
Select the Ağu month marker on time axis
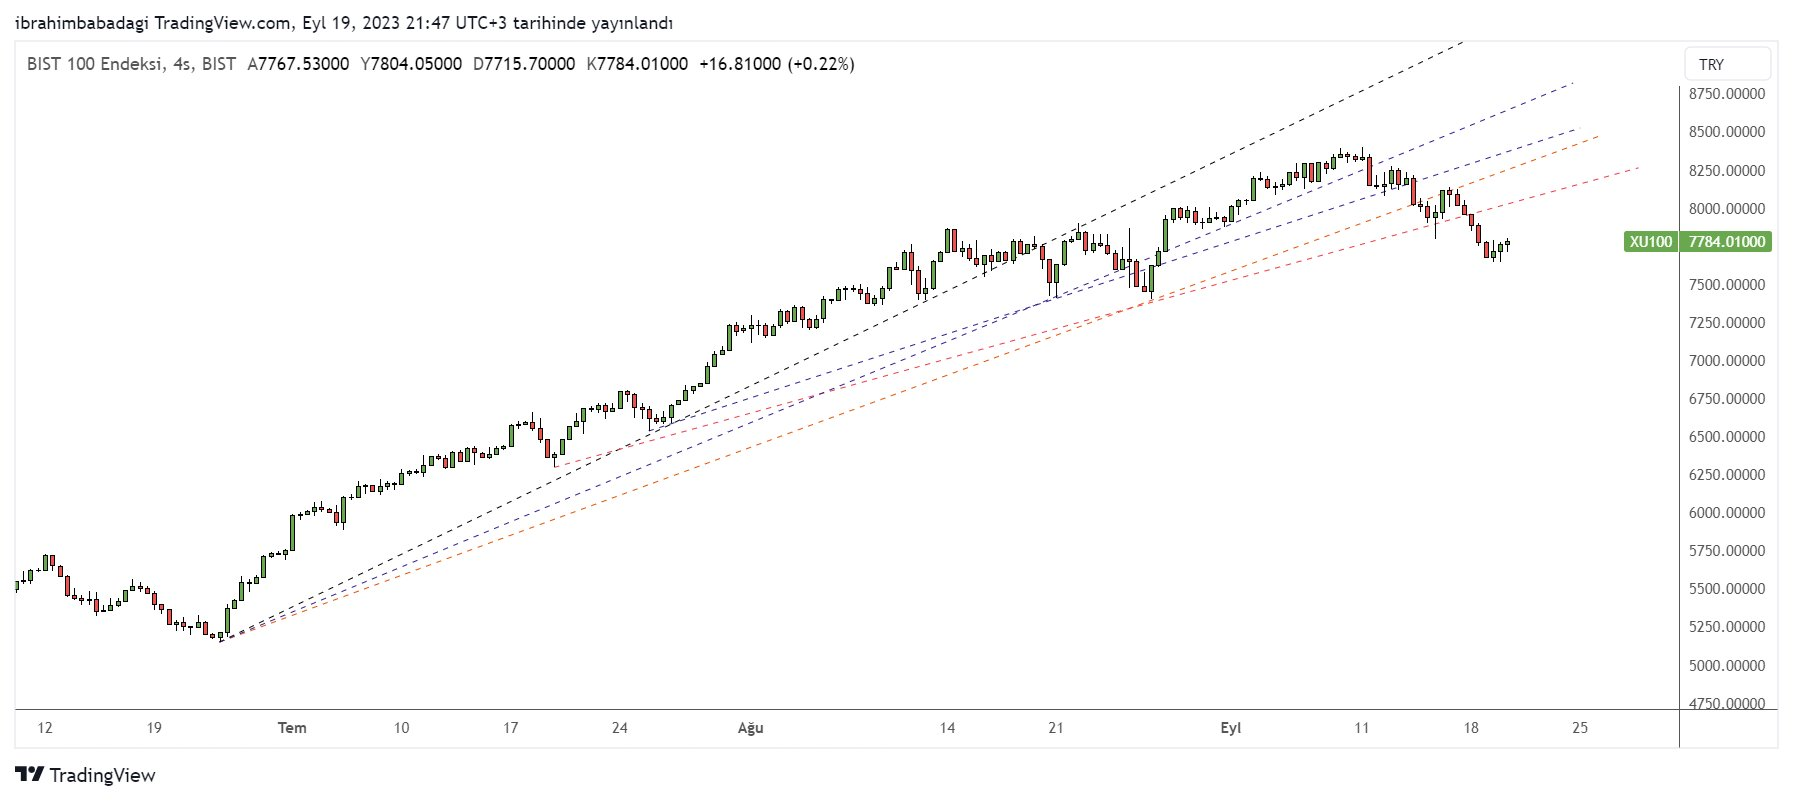(x=751, y=728)
